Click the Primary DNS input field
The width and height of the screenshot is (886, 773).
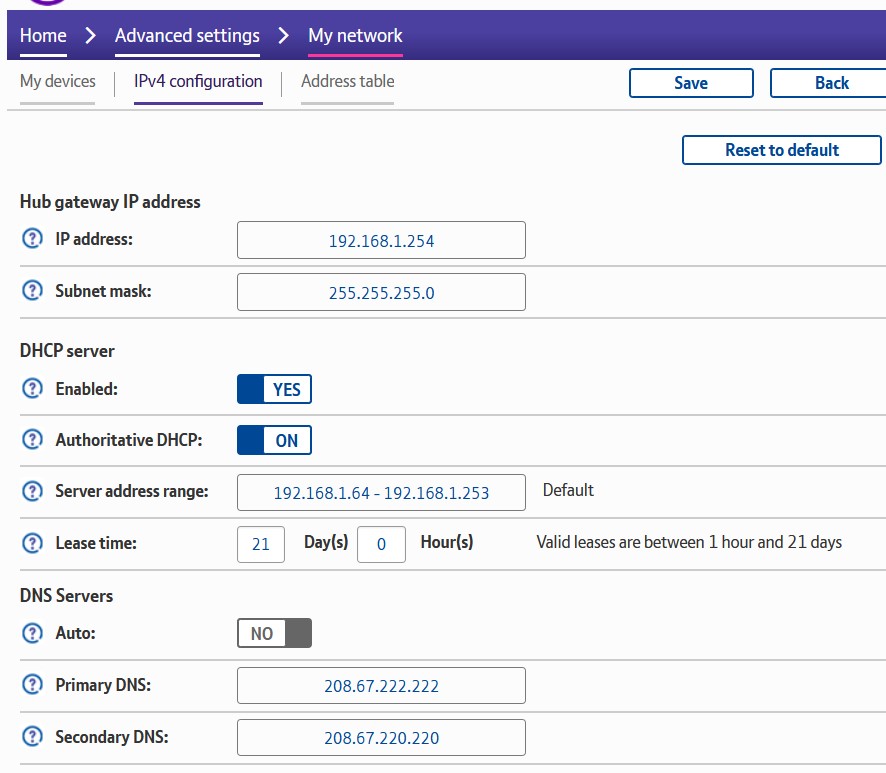click(x=381, y=686)
